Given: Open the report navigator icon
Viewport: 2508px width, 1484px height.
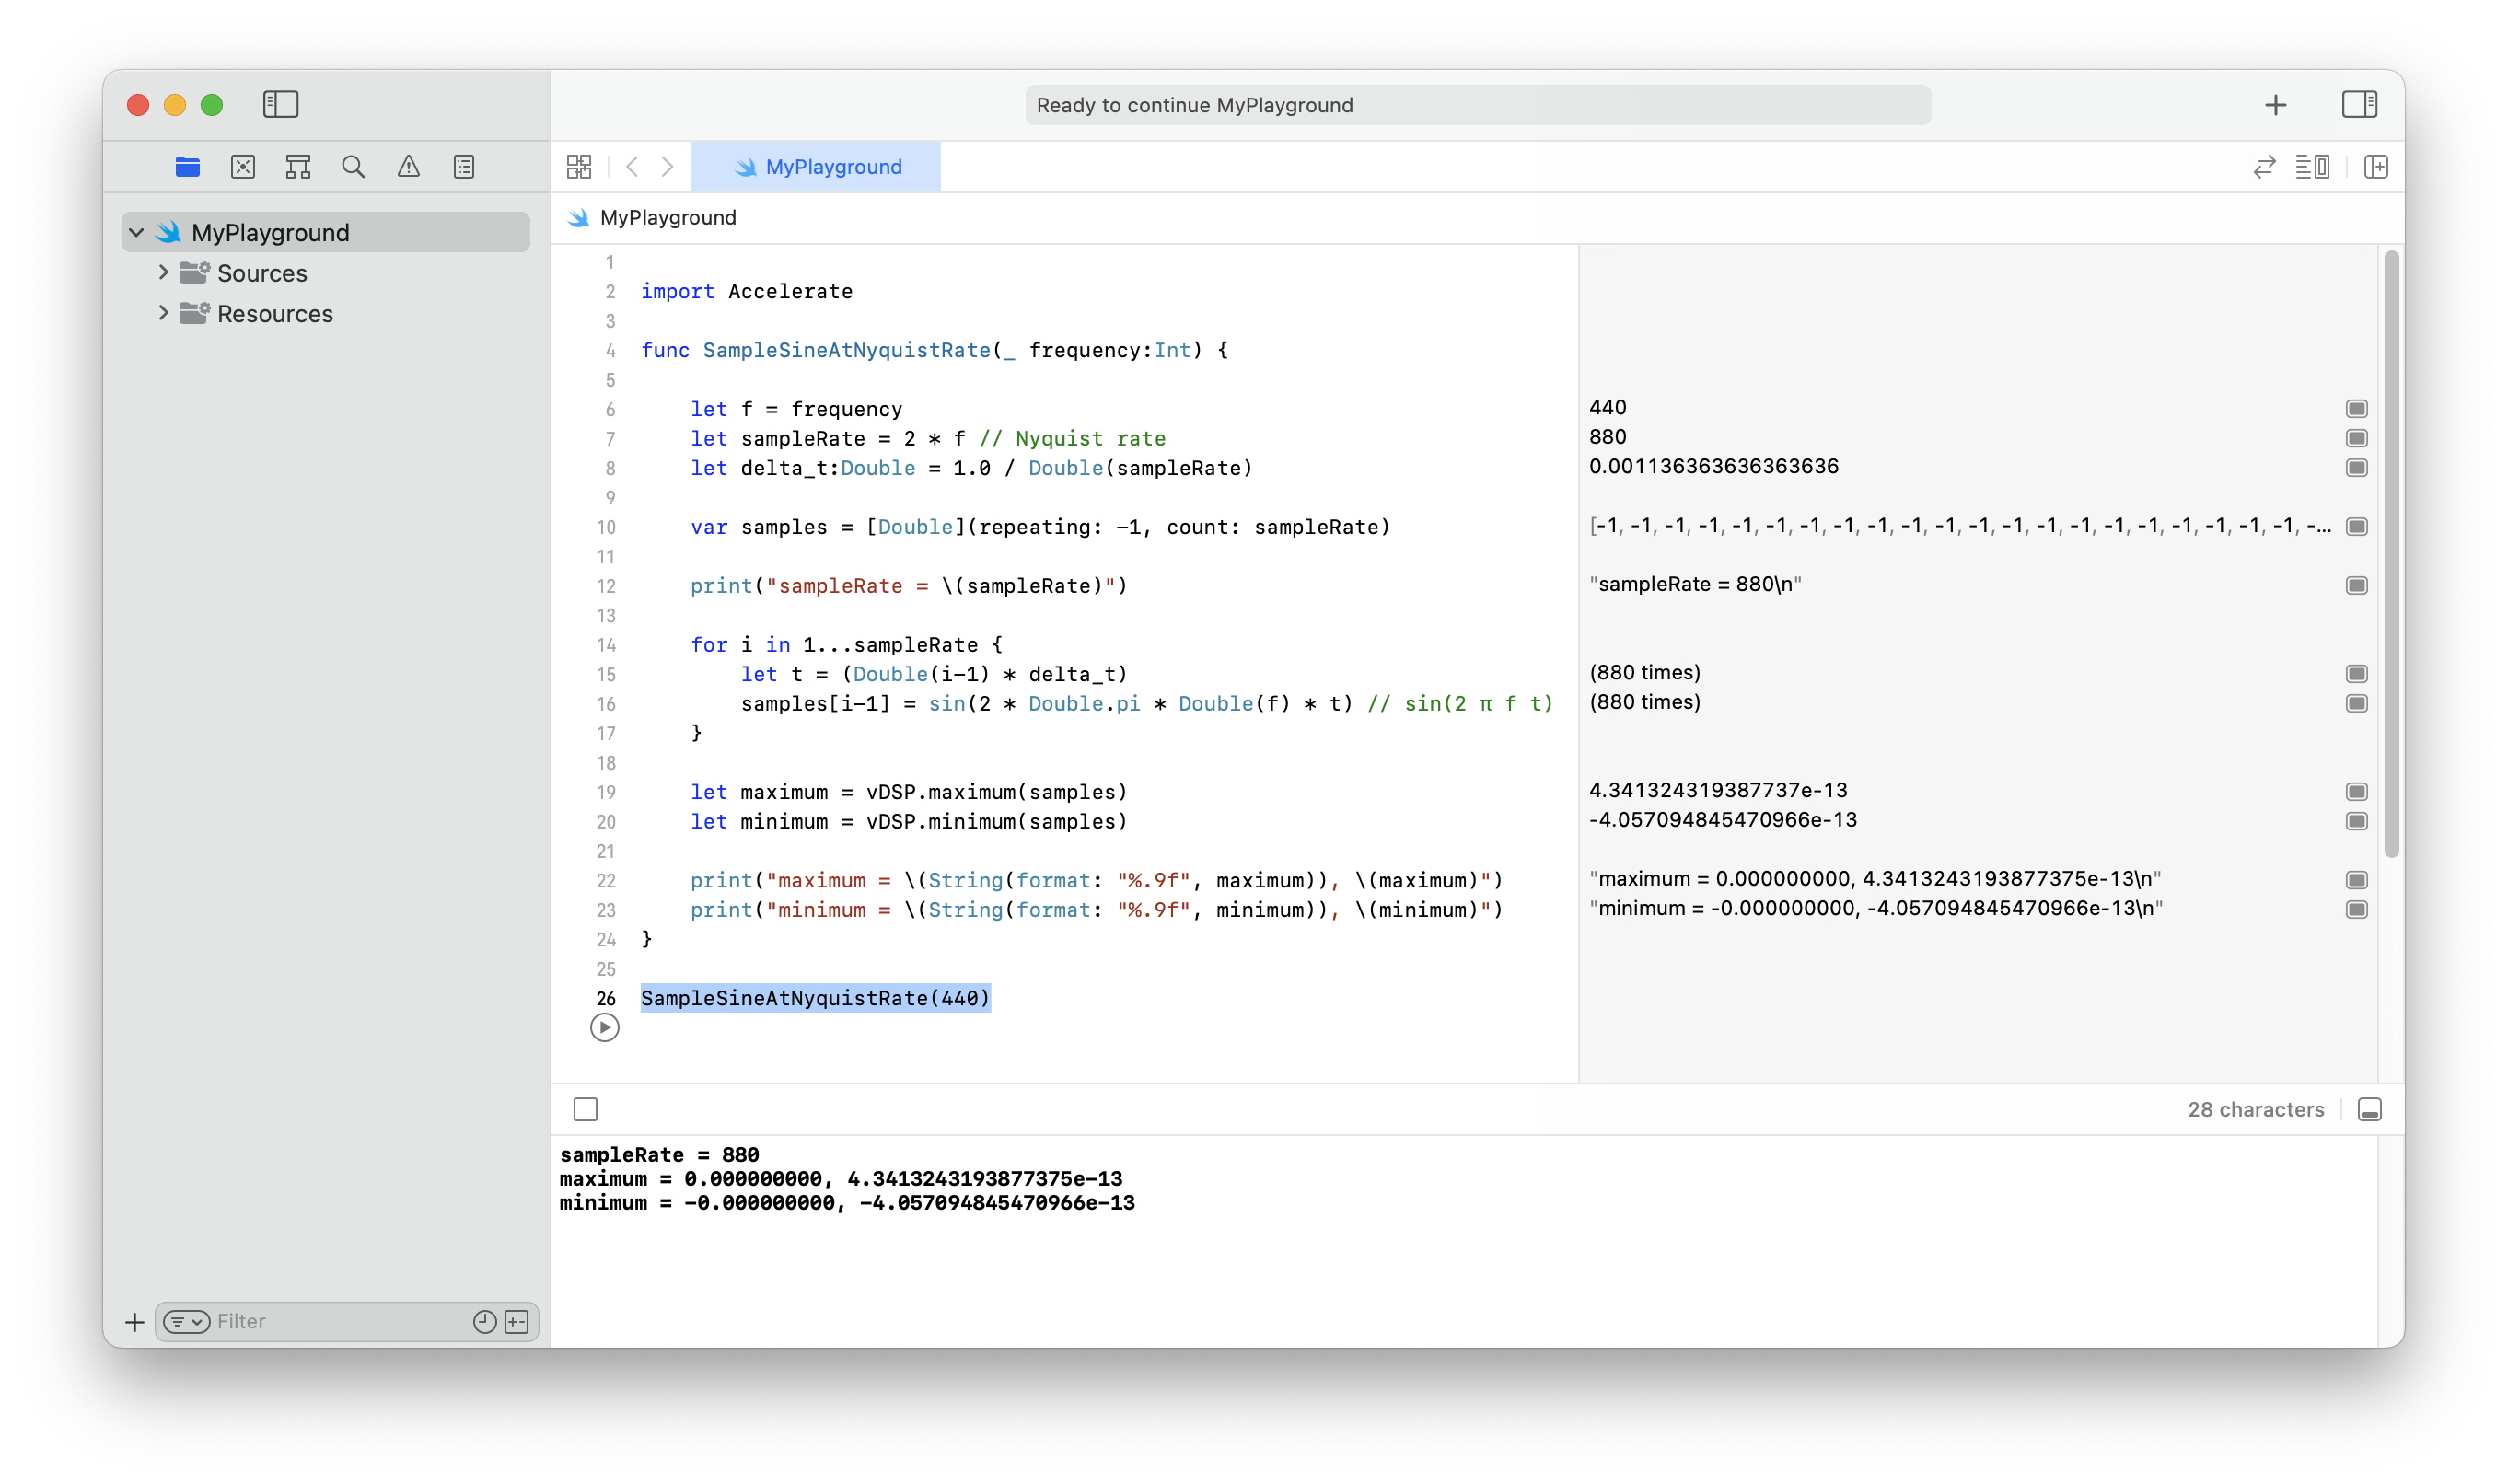Looking at the screenshot, I should pos(464,167).
